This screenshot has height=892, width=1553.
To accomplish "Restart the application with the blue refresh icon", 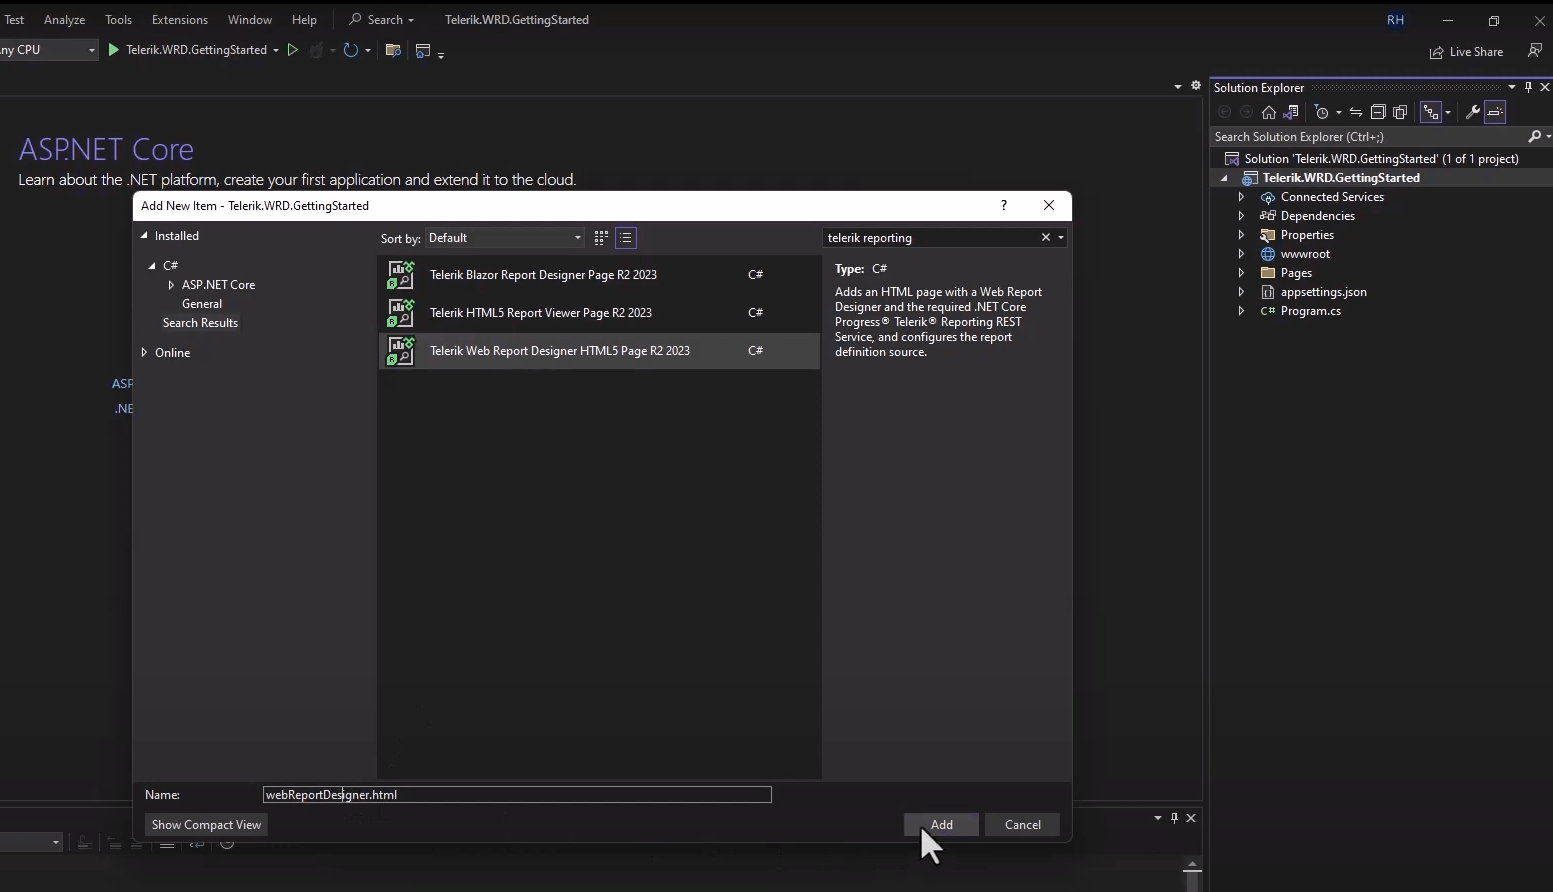I will 350,50.
